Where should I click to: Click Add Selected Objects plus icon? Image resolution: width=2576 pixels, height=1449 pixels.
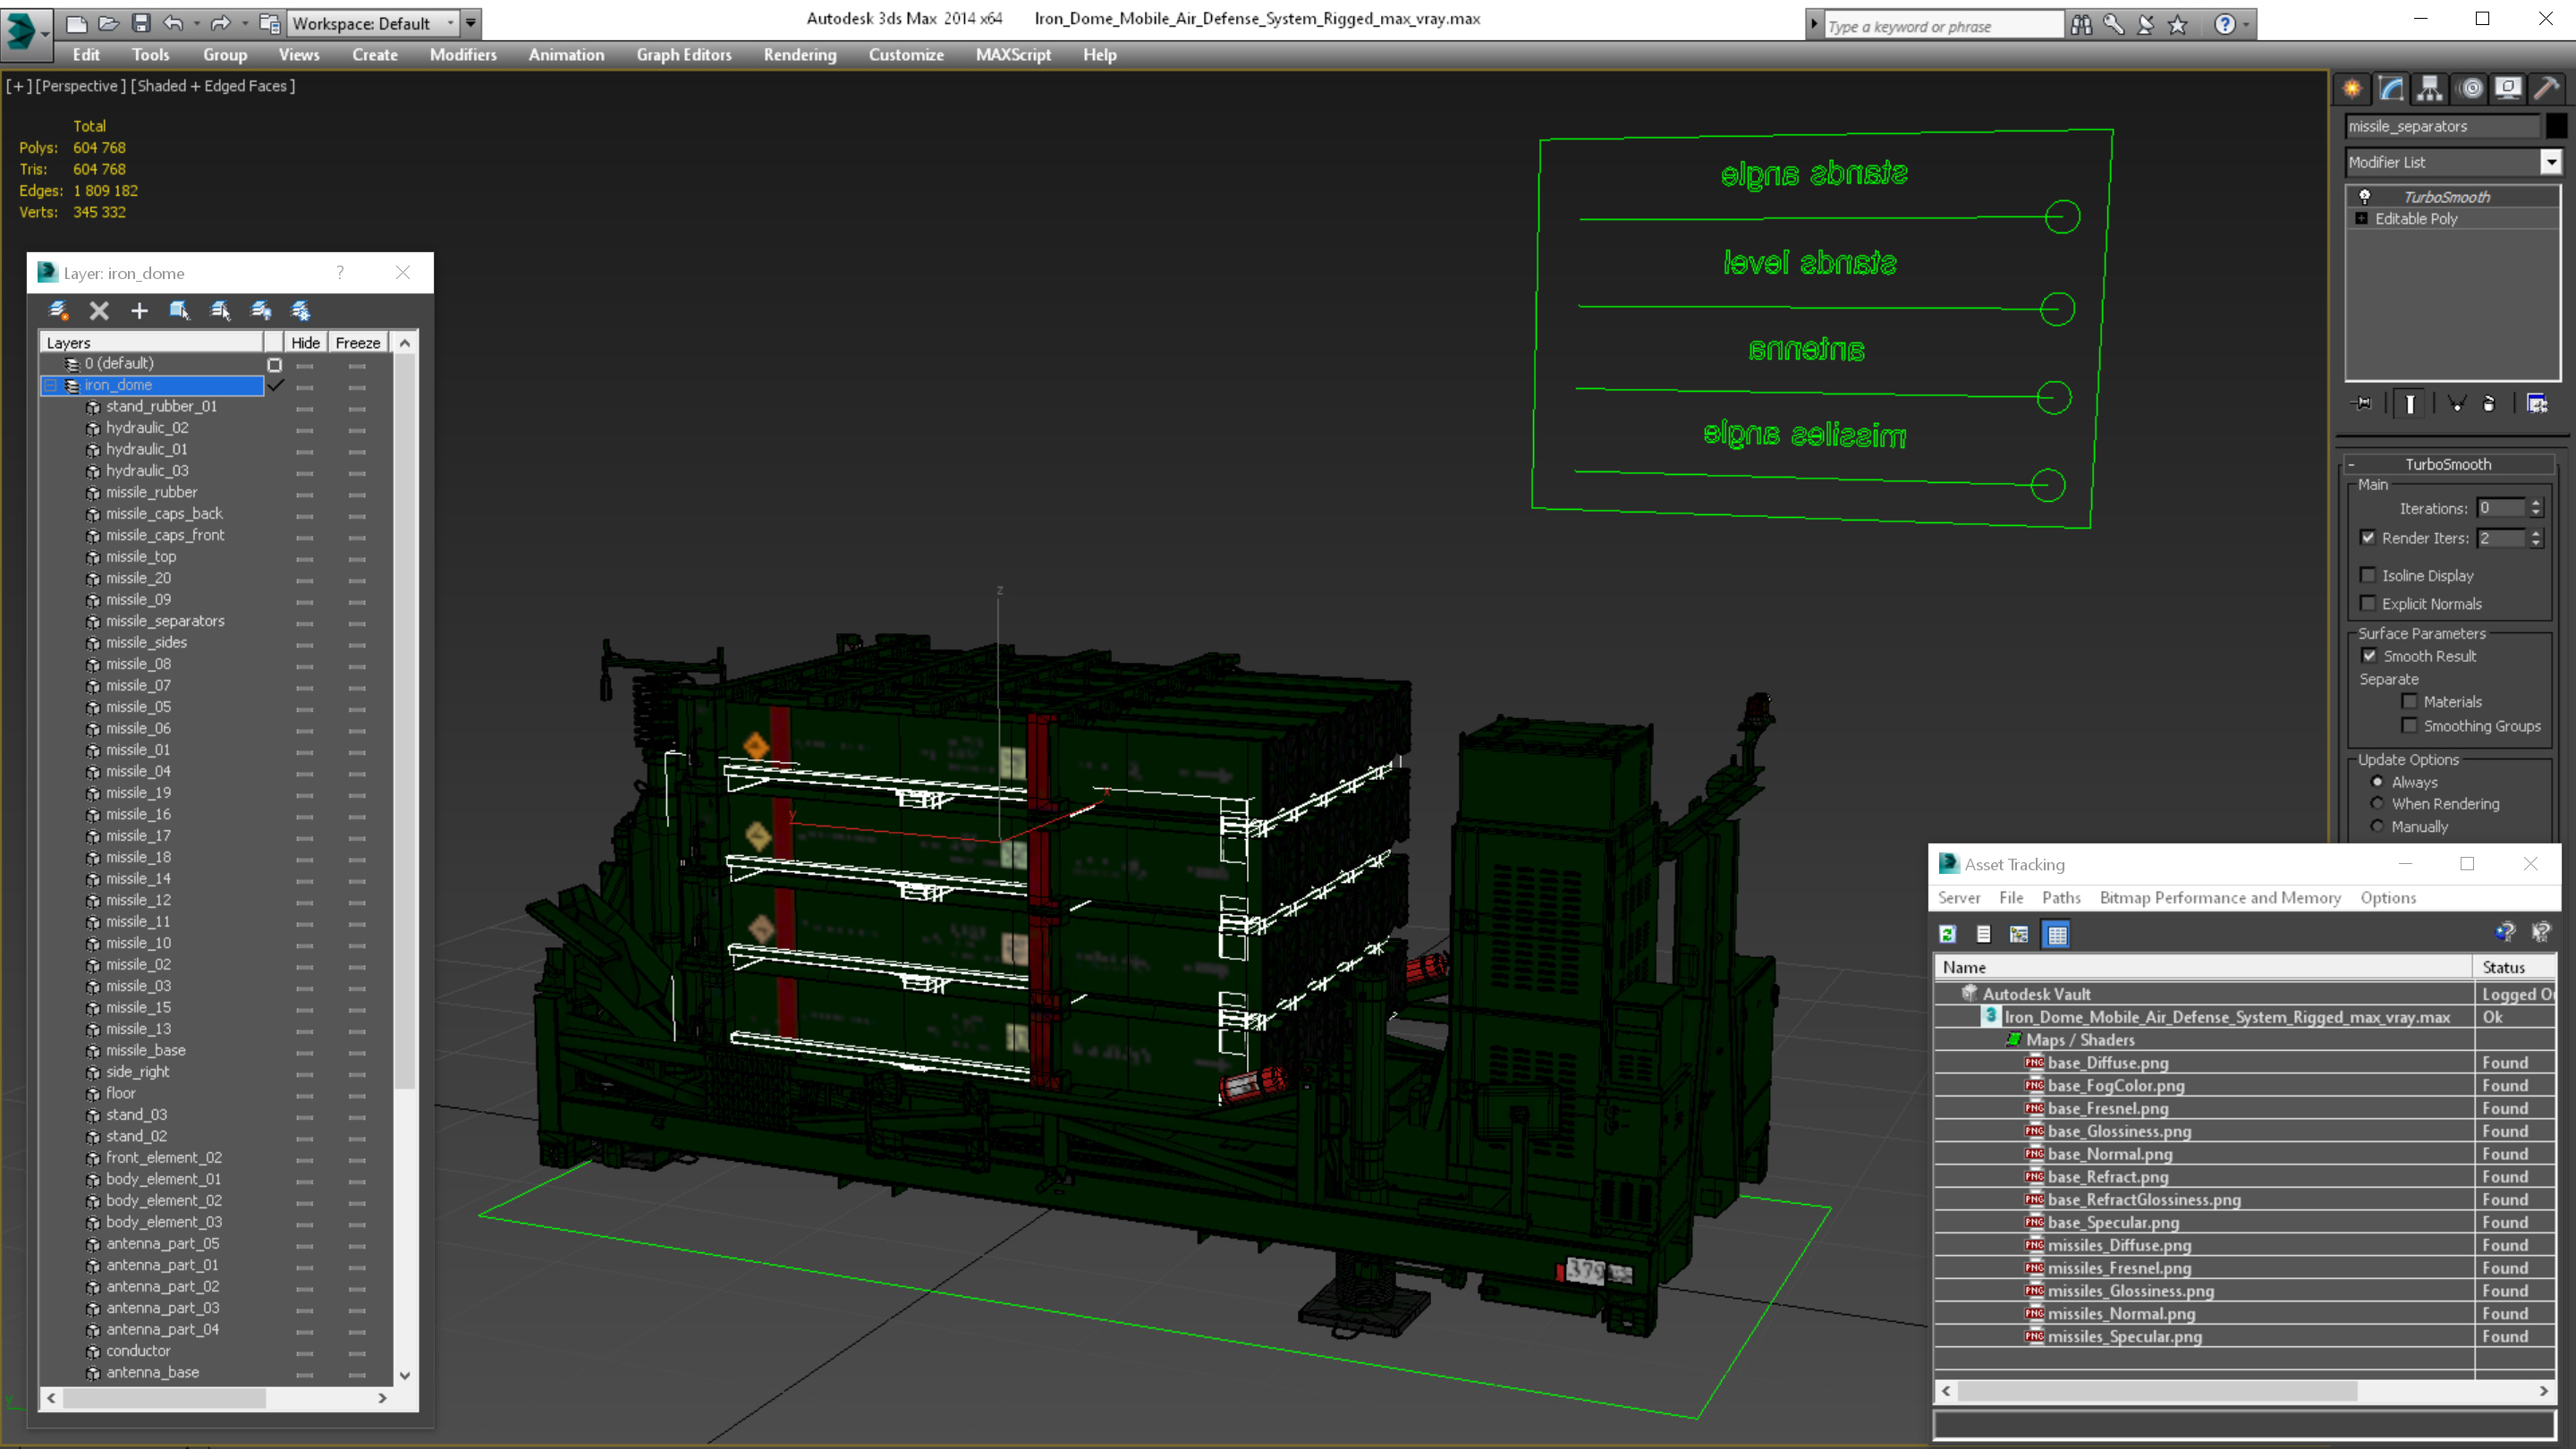[x=139, y=311]
